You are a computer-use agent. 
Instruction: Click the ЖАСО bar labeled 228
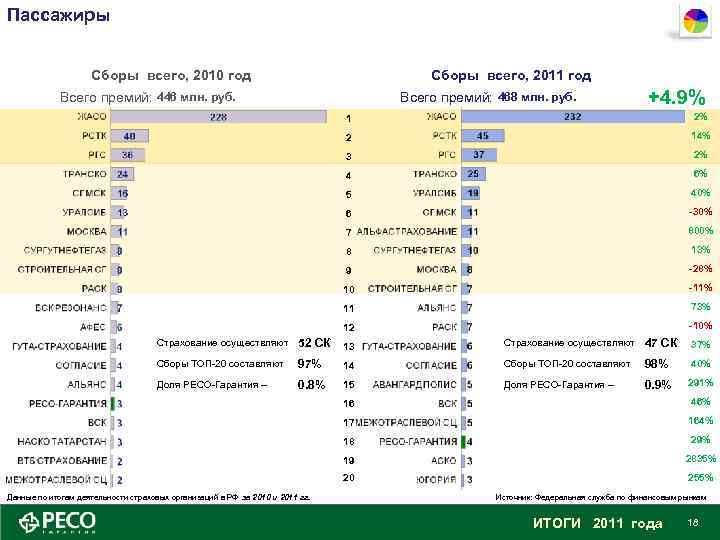pyautogui.click(x=219, y=117)
